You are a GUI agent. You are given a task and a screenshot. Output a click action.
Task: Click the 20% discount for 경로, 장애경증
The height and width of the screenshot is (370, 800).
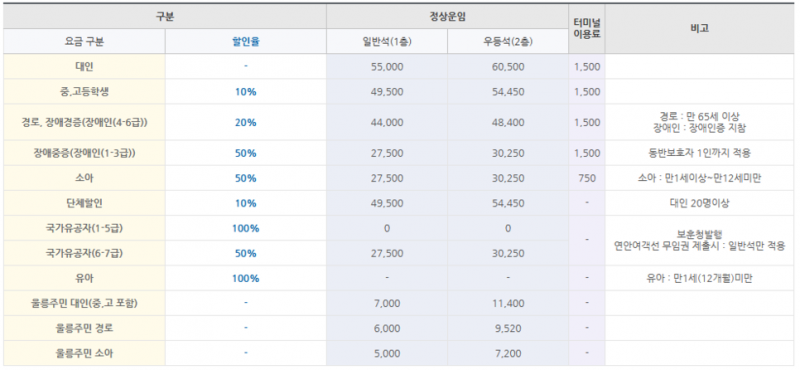(245, 122)
